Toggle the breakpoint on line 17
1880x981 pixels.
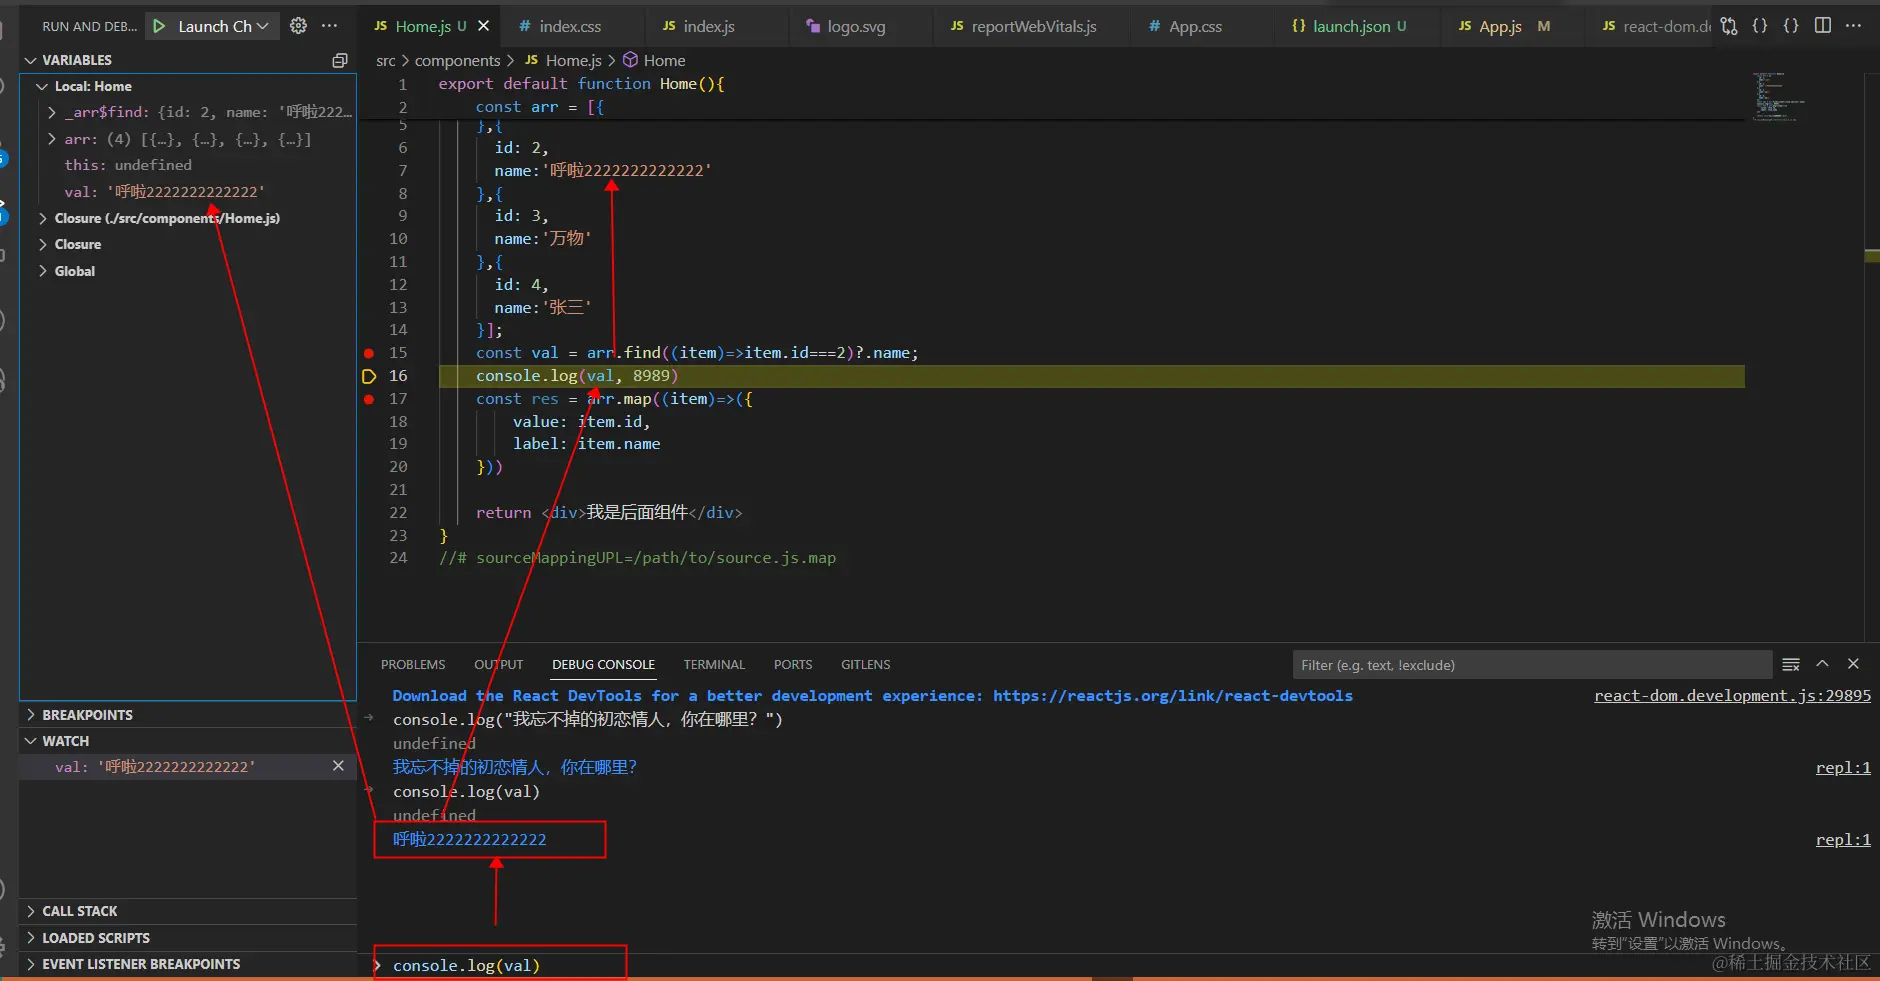click(369, 399)
